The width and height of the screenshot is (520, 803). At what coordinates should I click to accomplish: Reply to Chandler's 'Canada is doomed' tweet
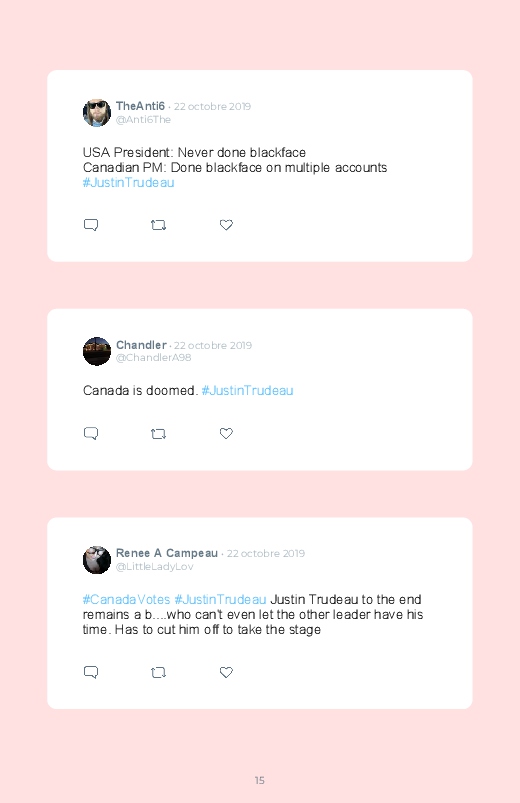pyautogui.click(x=91, y=433)
